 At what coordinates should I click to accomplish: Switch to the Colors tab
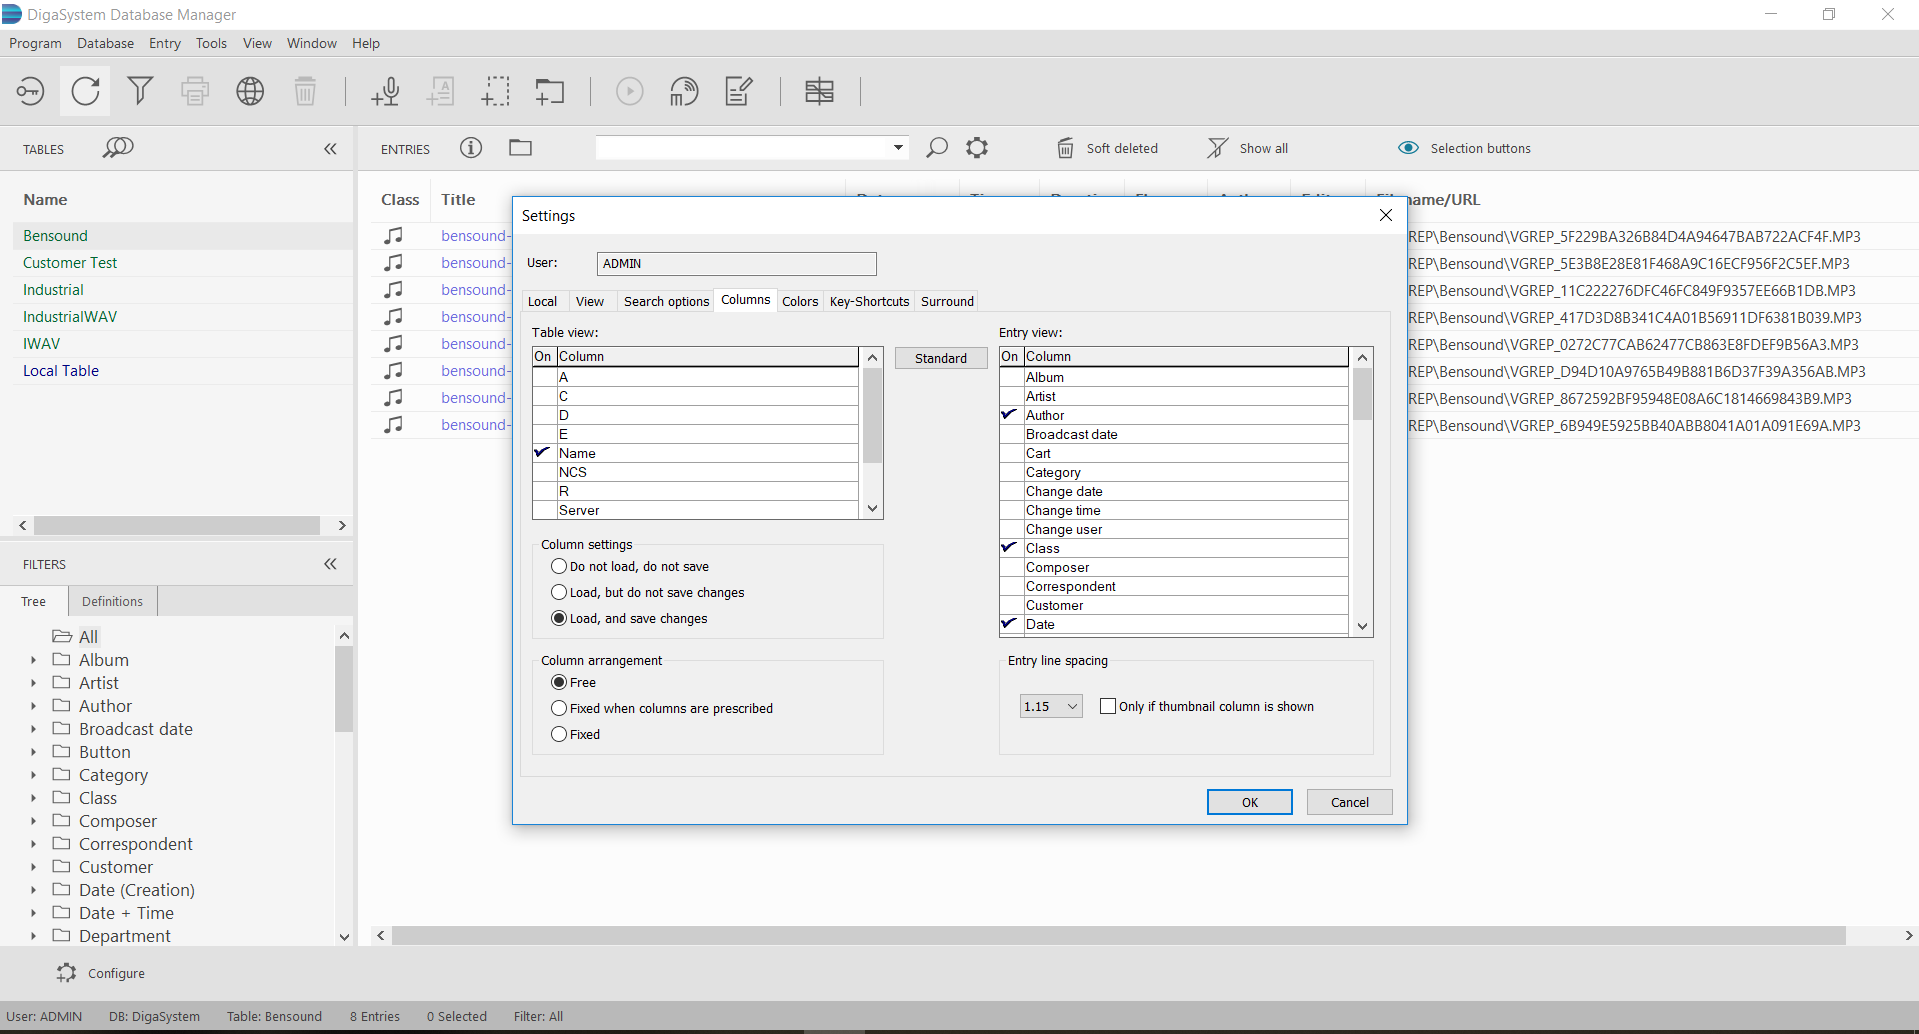click(x=800, y=301)
